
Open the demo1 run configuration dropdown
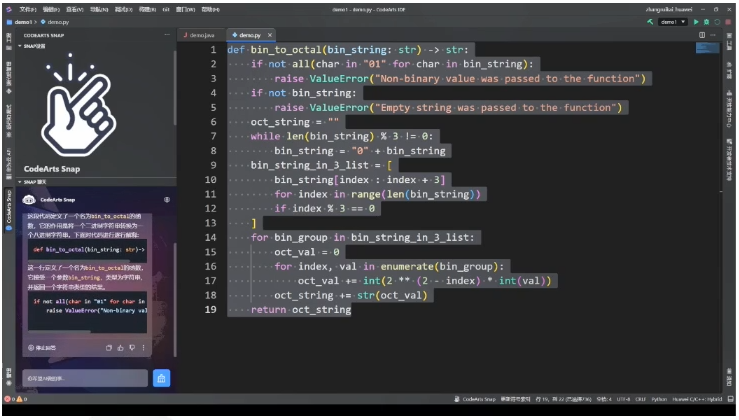pyautogui.click(x=673, y=22)
